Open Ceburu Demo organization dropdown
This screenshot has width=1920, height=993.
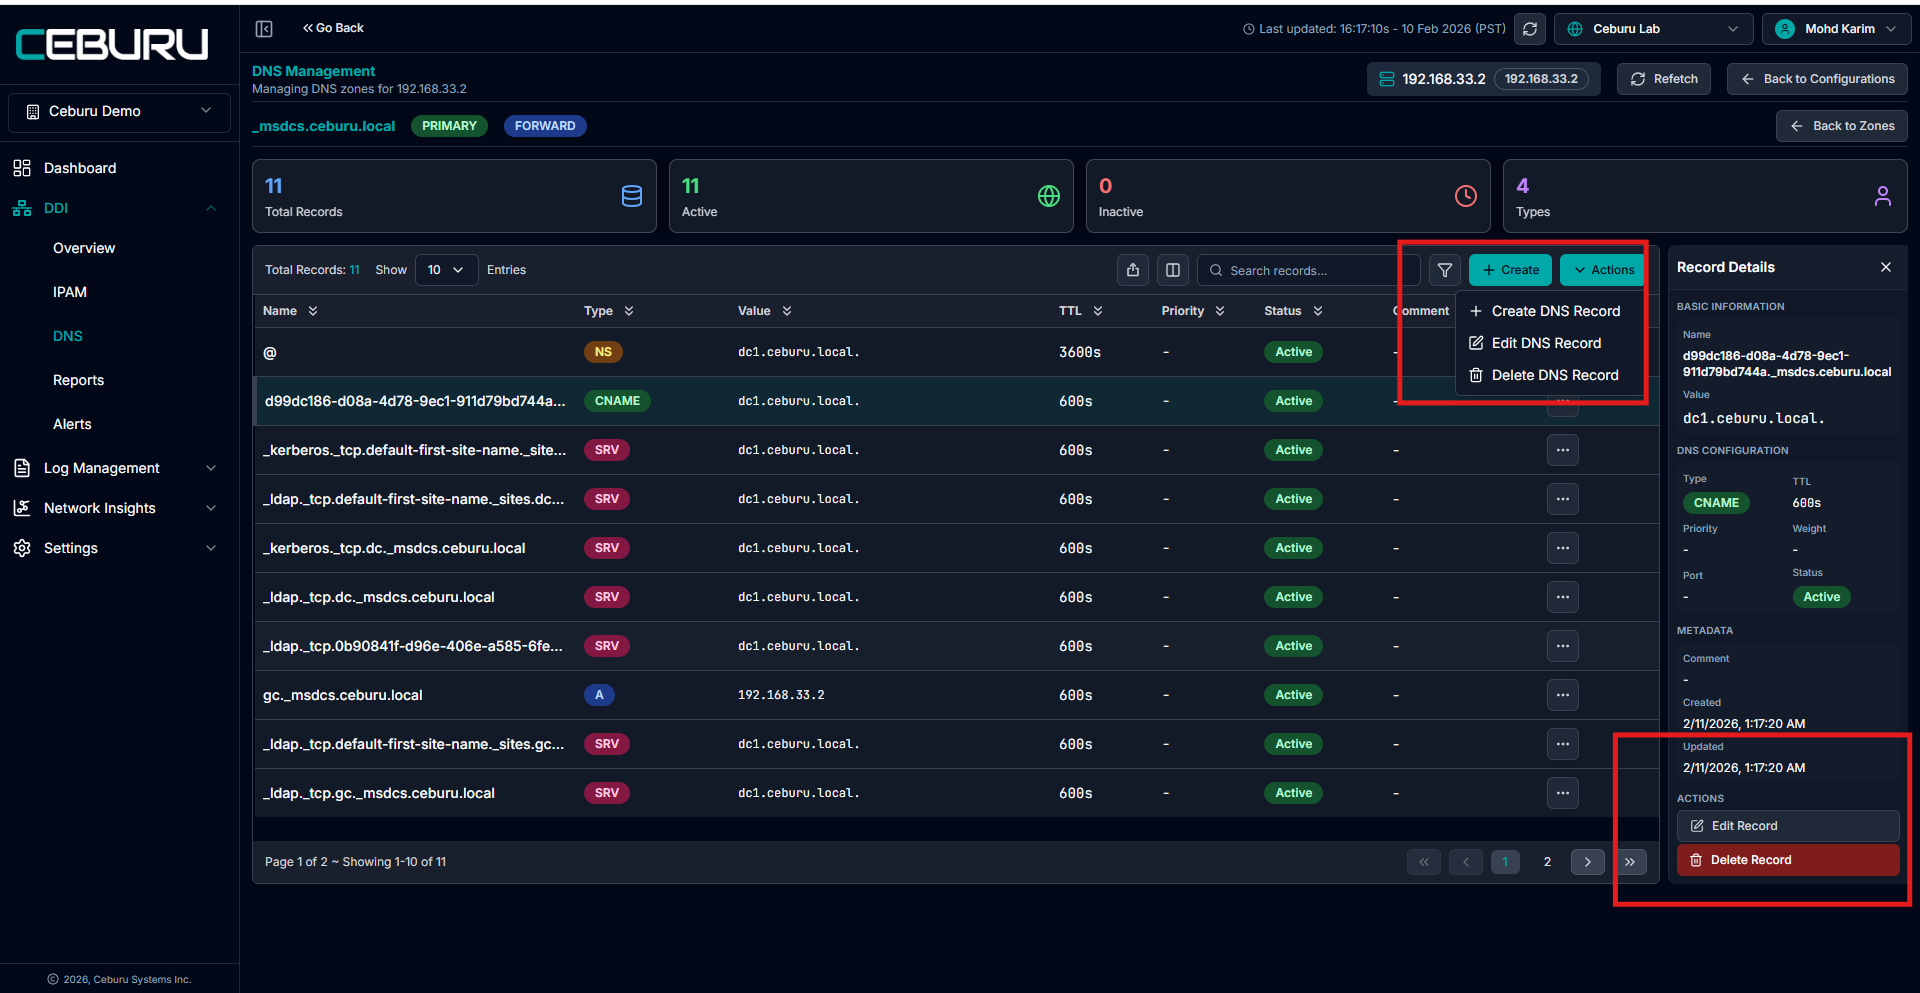coord(119,111)
